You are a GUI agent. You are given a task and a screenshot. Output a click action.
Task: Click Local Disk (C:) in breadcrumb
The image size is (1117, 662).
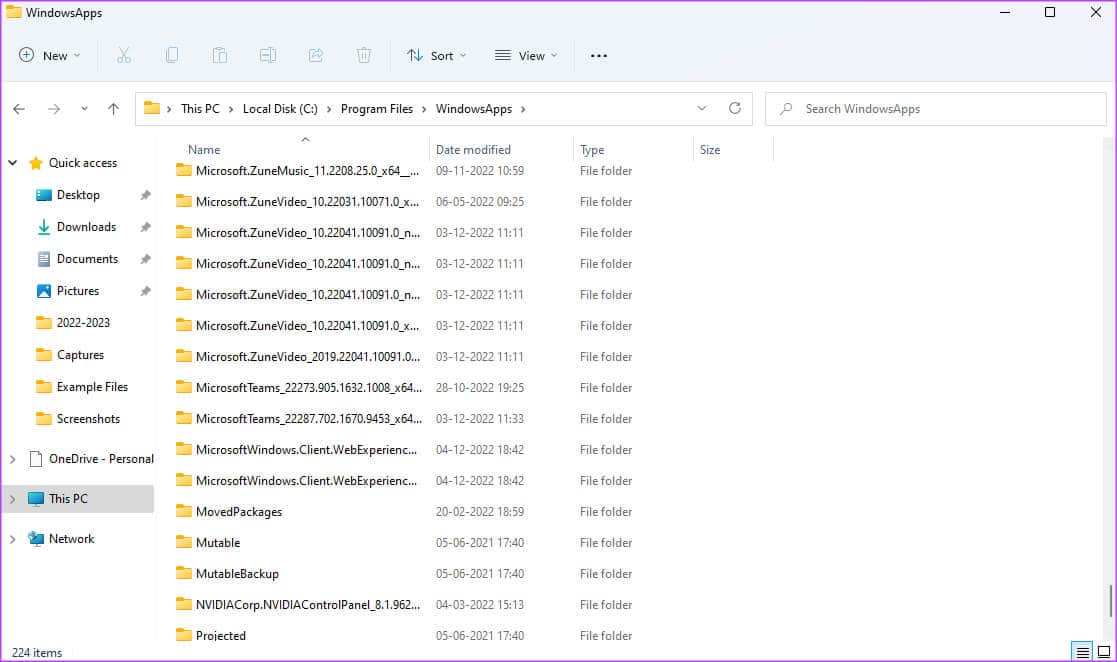click(x=280, y=109)
